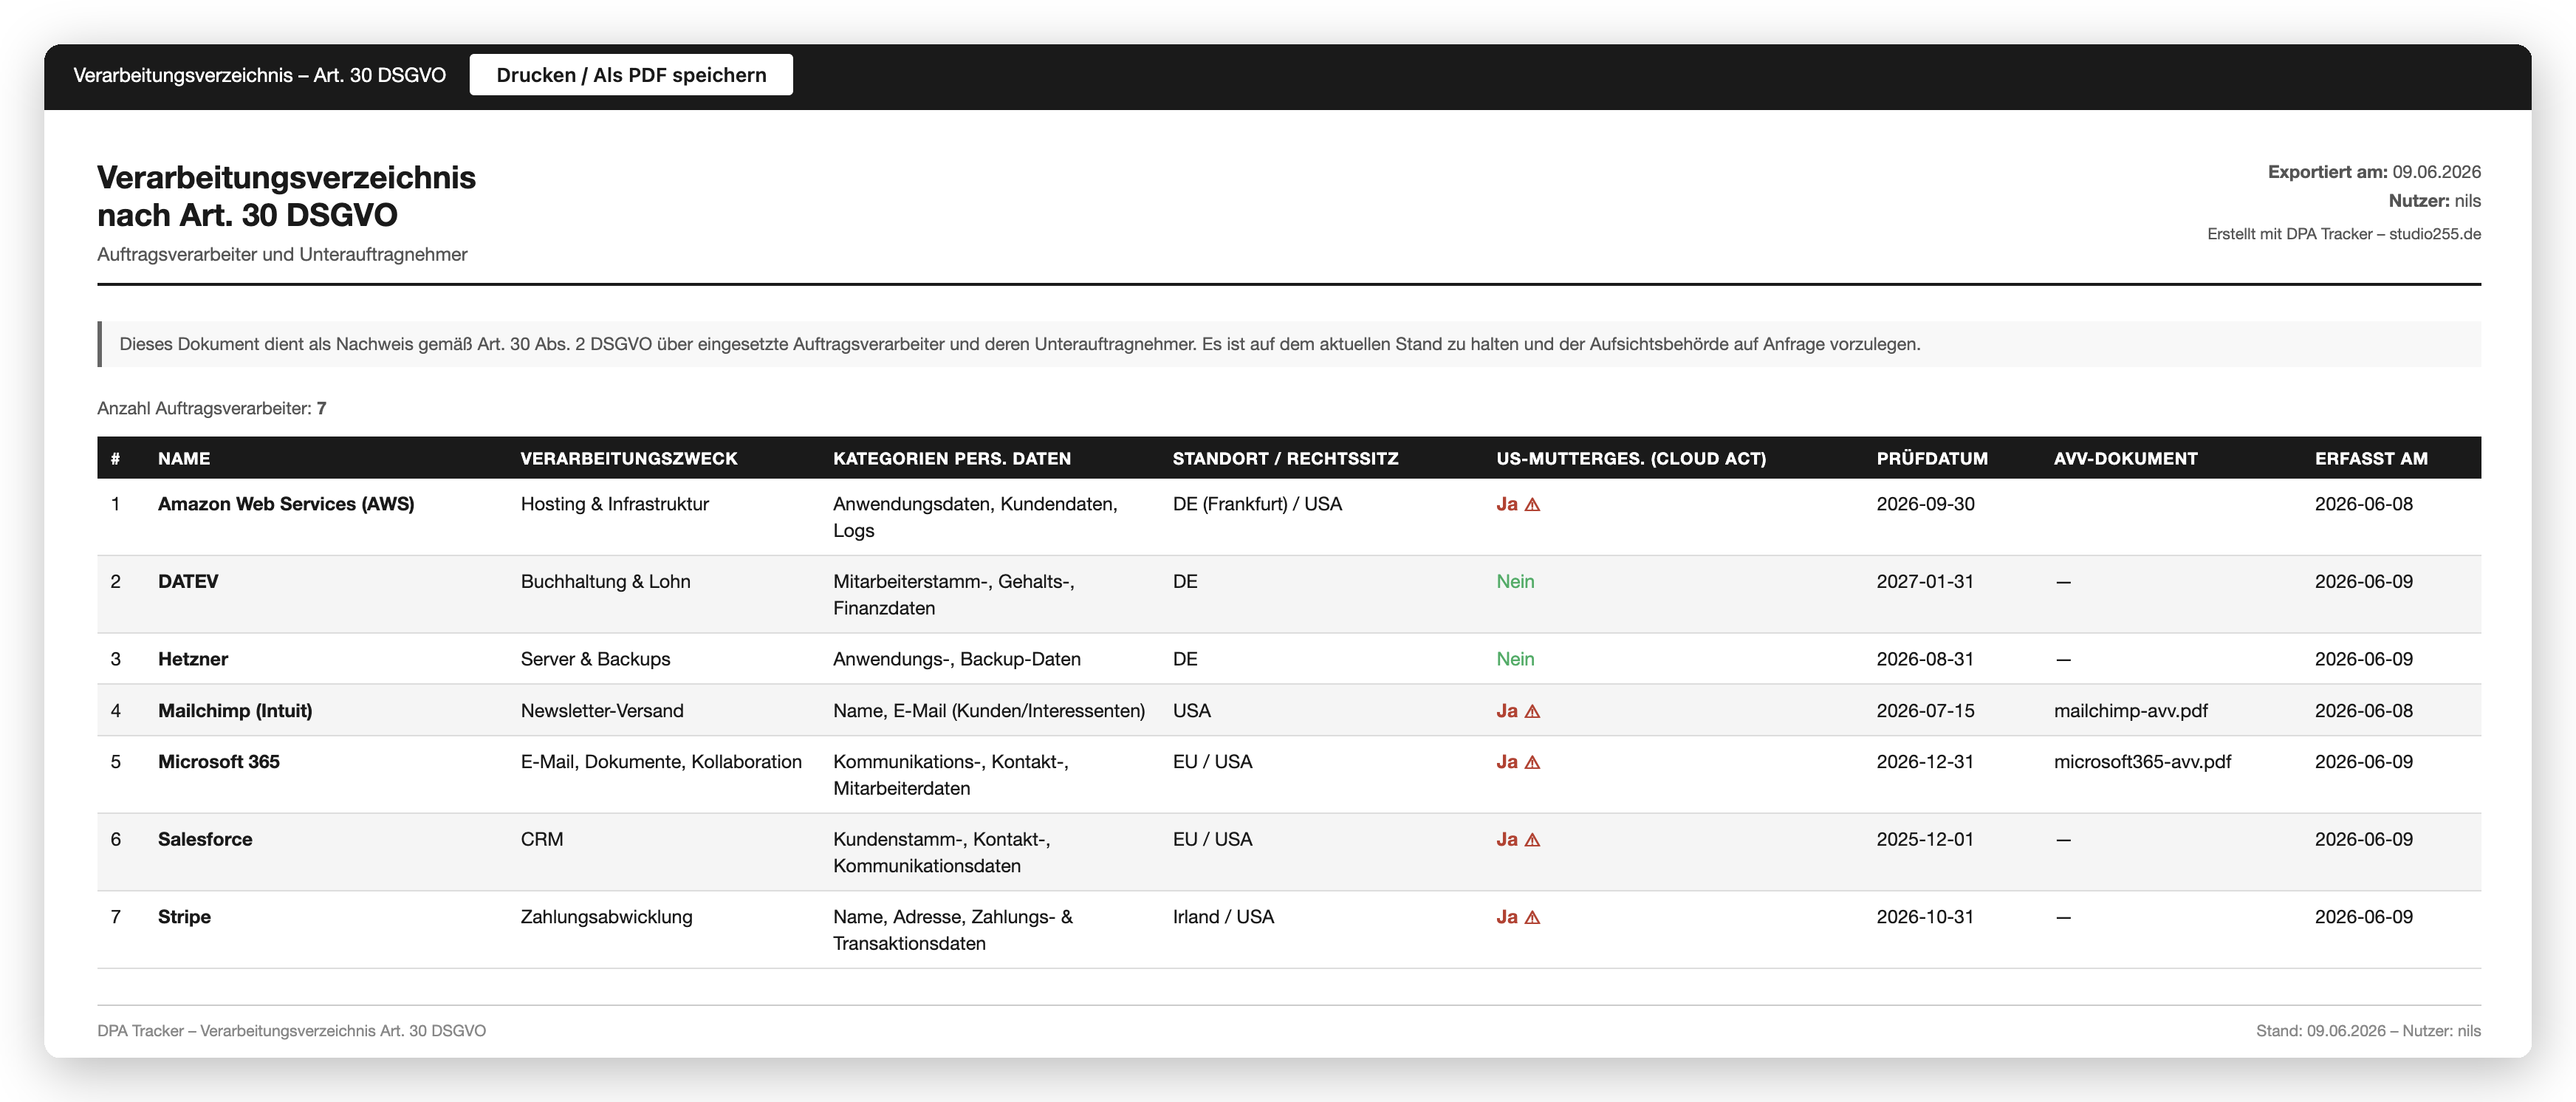
Task: Open microsoft365-avv.pdf document entry
Action: tap(2142, 761)
